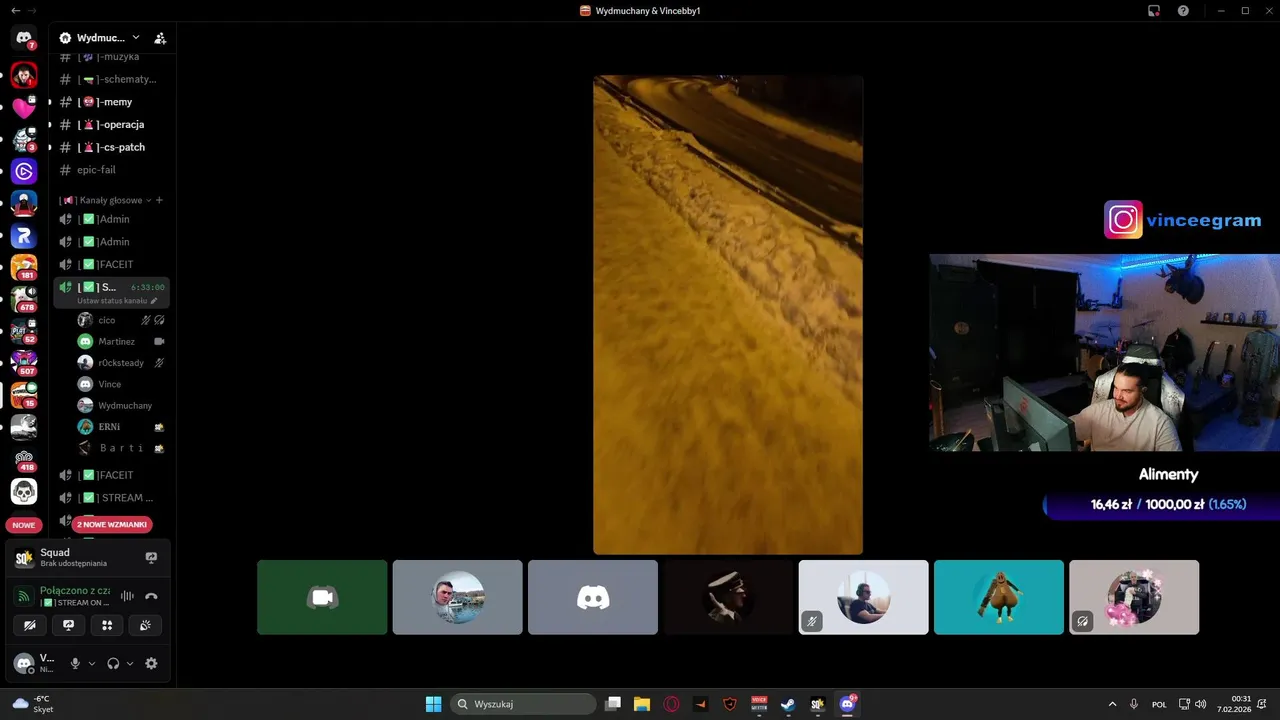Open help question-mark icon in title bar
The width and height of the screenshot is (1280, 720).
tap(1183, 10)
